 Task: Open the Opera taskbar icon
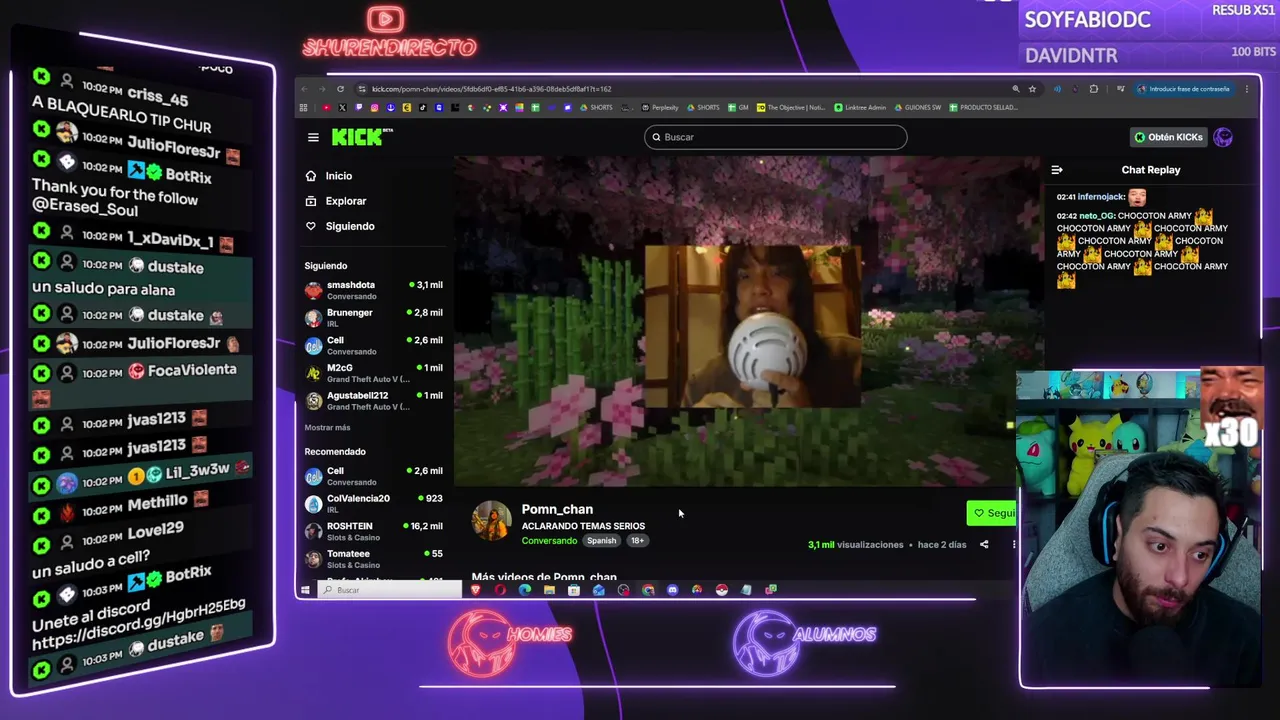tap(500, 590)
